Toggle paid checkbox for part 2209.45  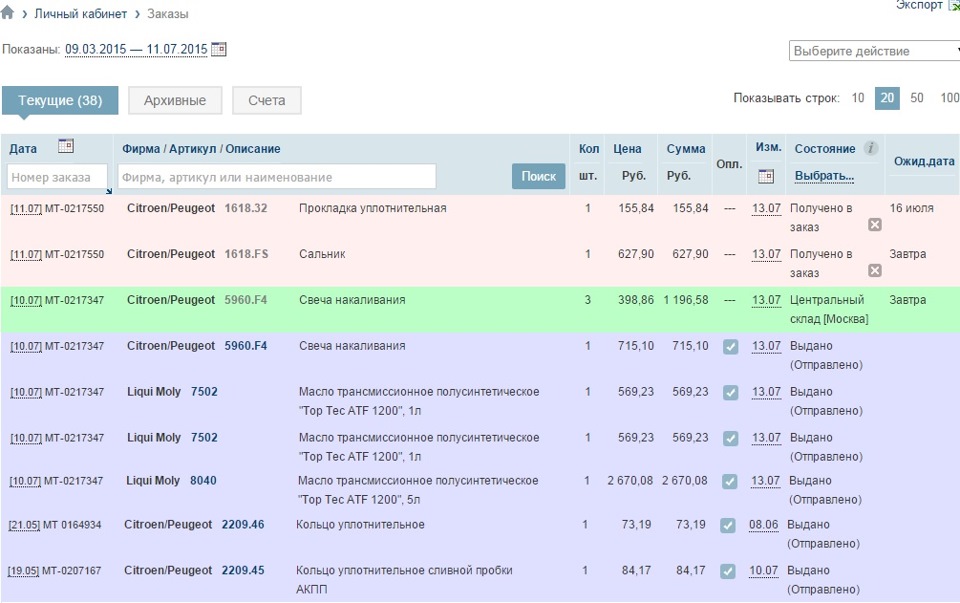[728, 572]
